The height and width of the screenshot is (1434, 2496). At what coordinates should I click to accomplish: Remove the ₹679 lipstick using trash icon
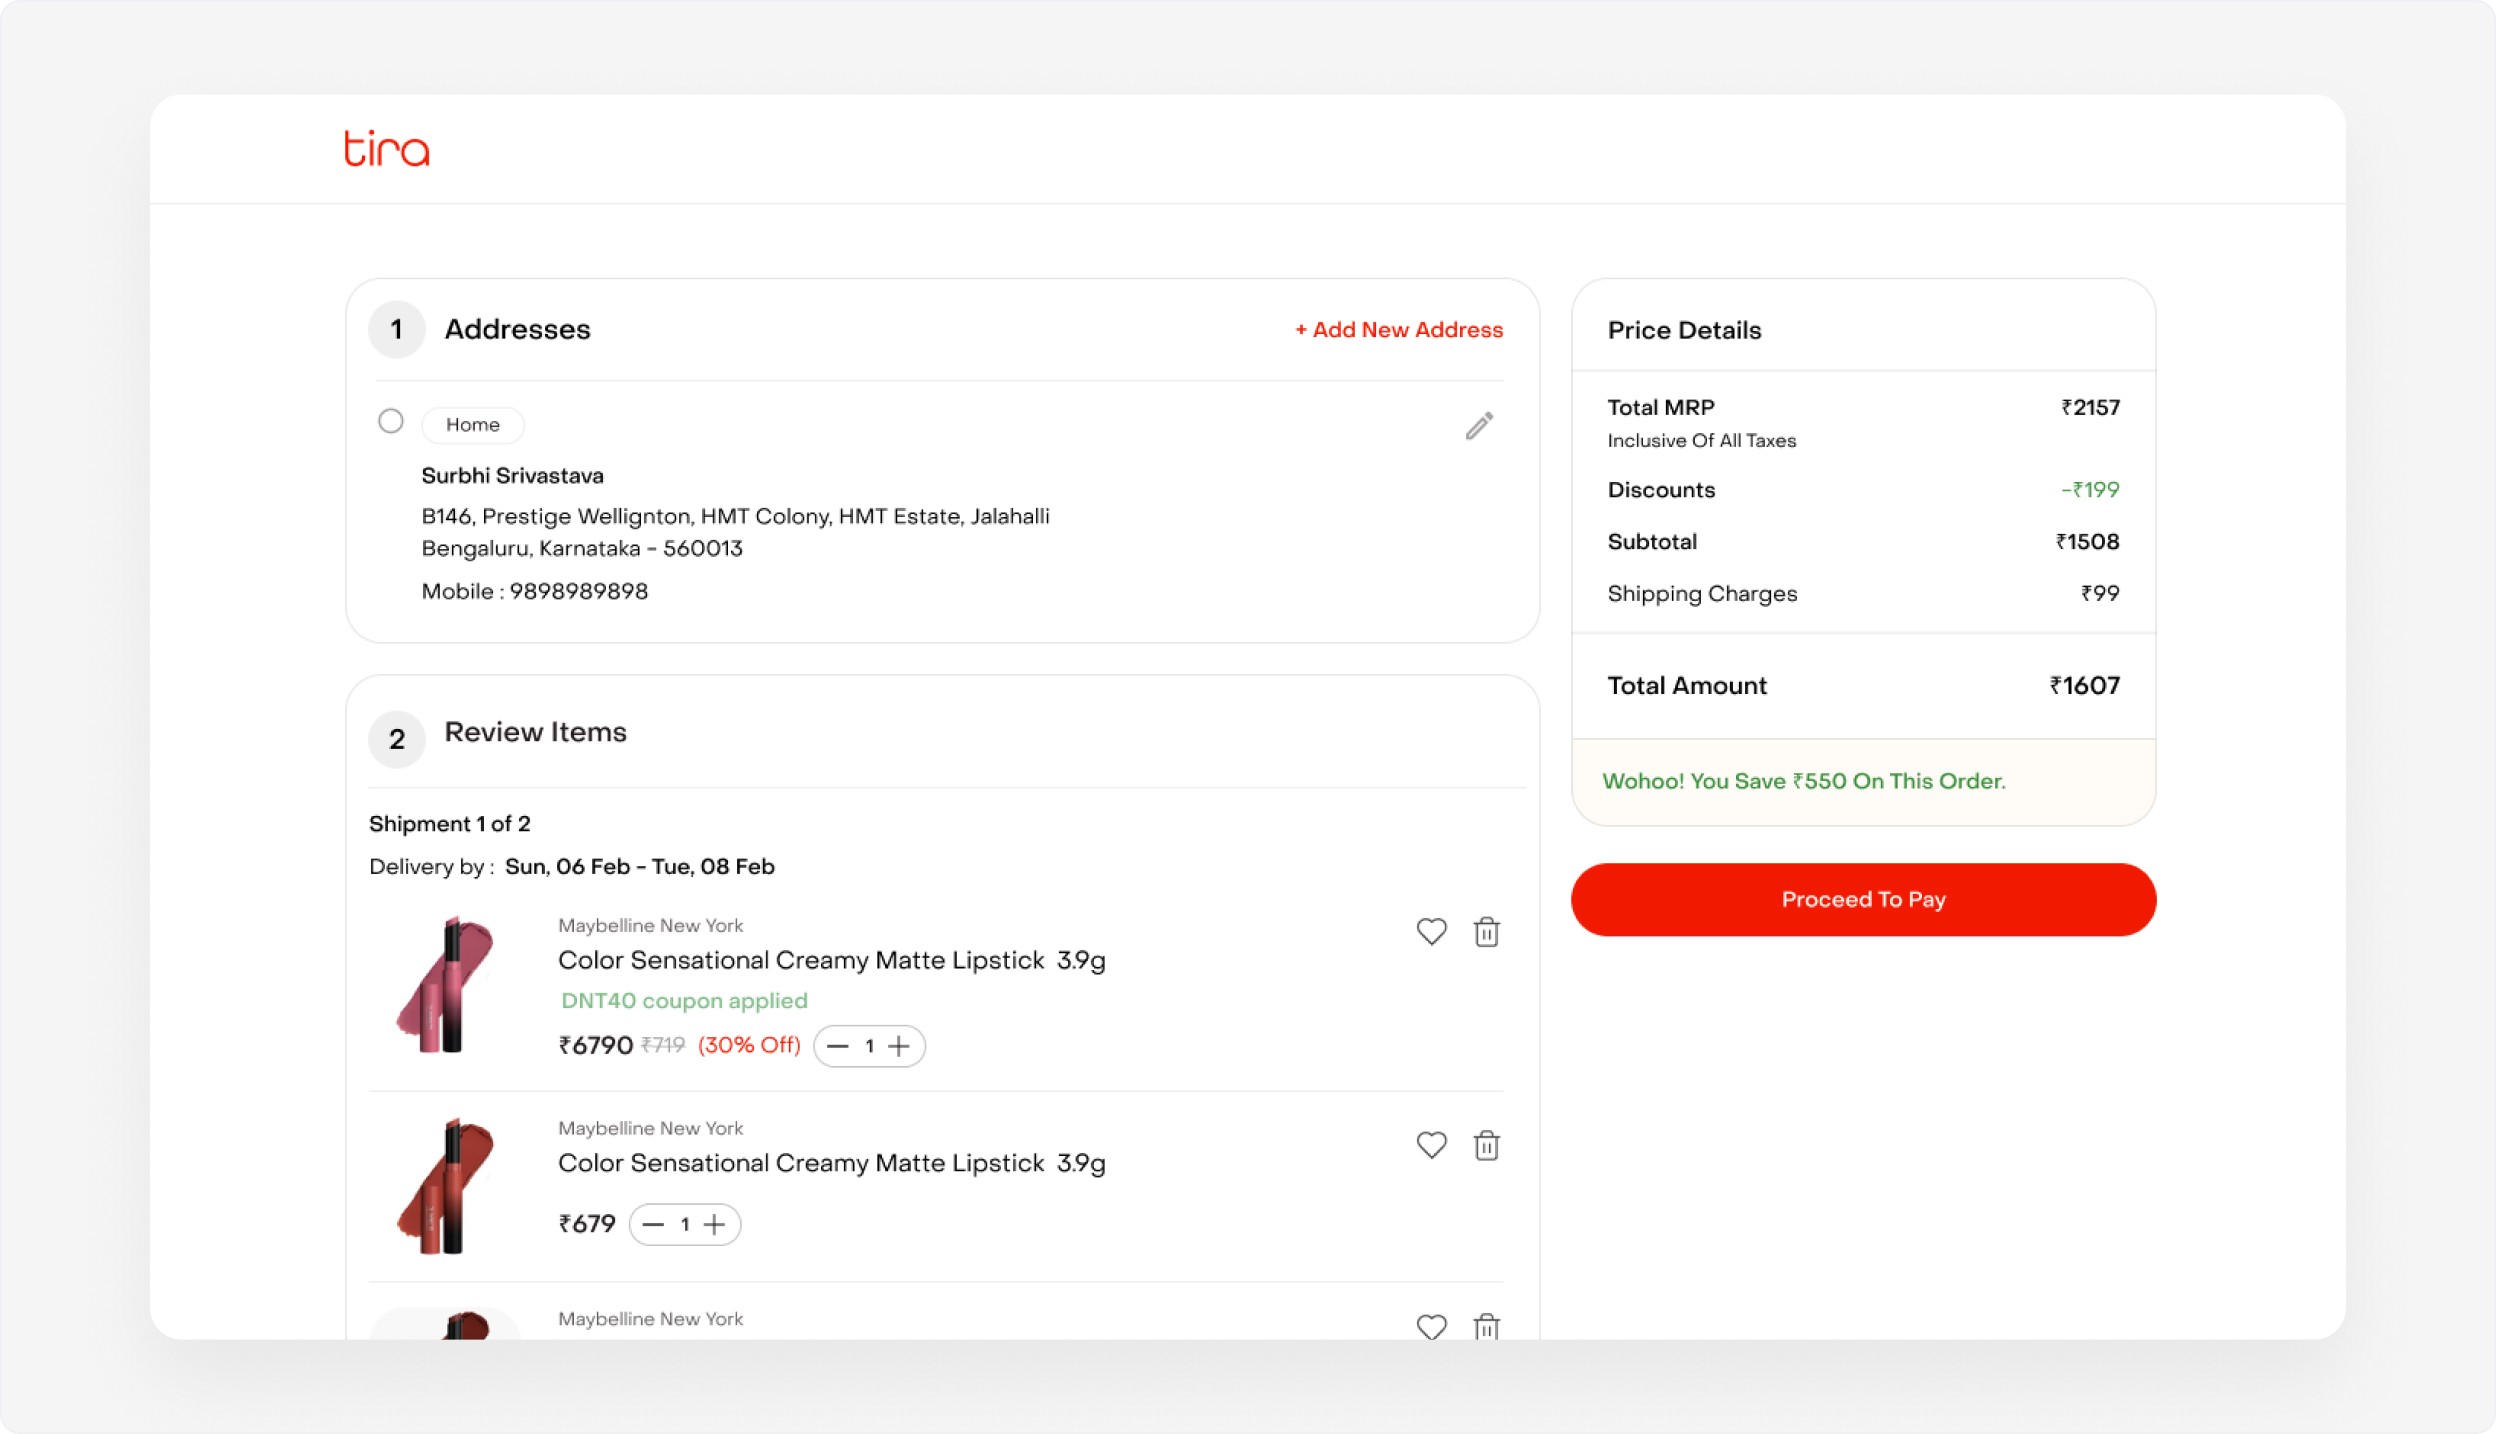pyautogui.click(x=1486, y=1145)
